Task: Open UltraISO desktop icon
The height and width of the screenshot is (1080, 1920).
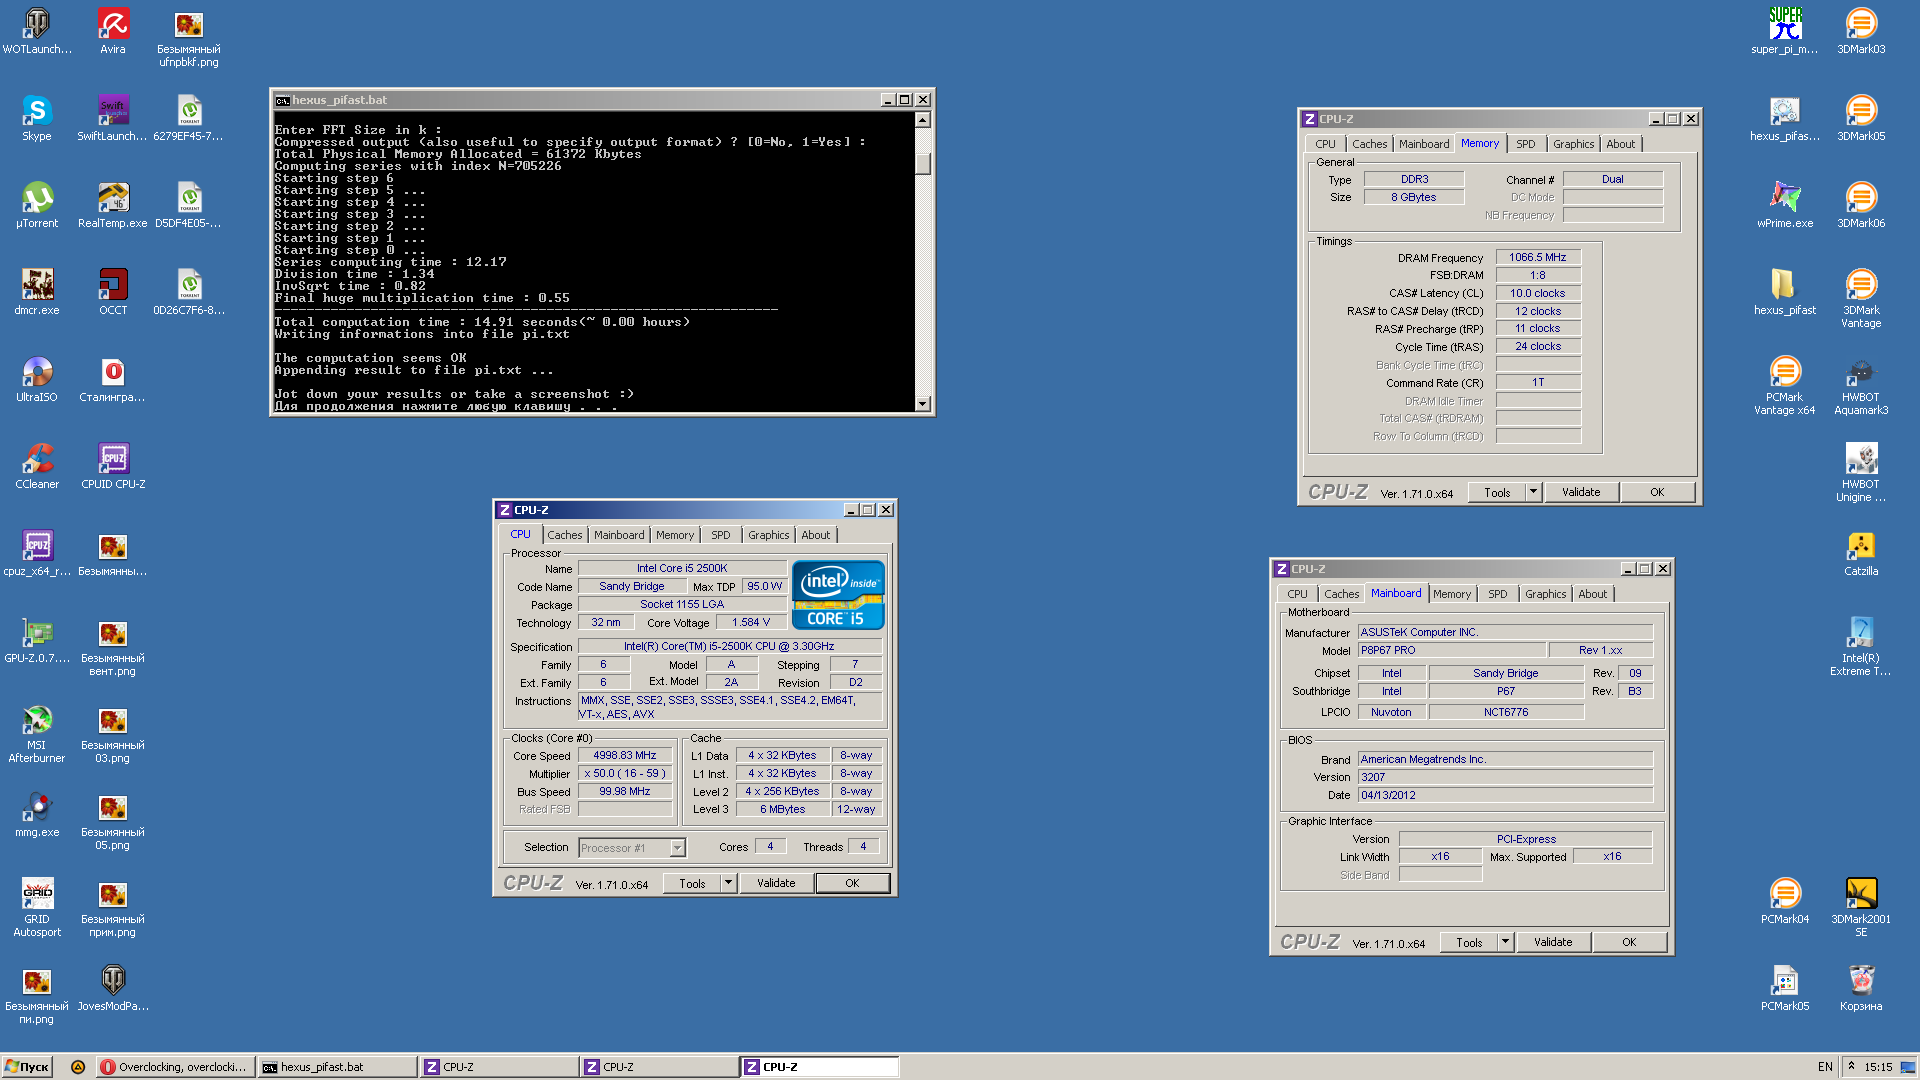Action: pos(37,379)
